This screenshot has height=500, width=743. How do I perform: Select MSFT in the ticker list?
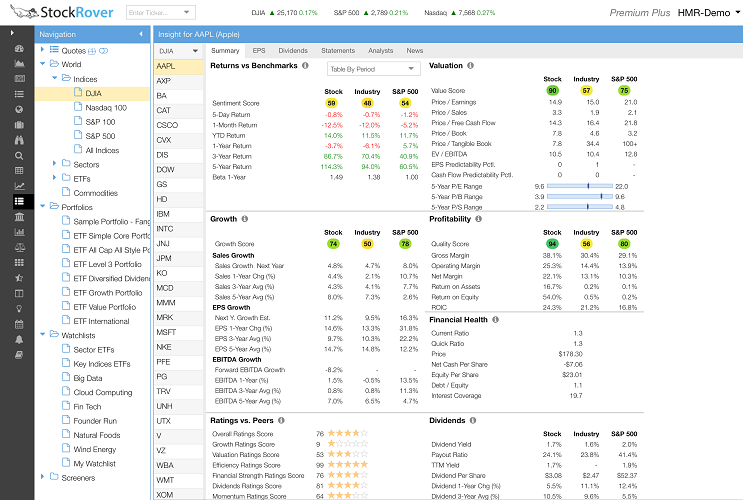[165, 332]
